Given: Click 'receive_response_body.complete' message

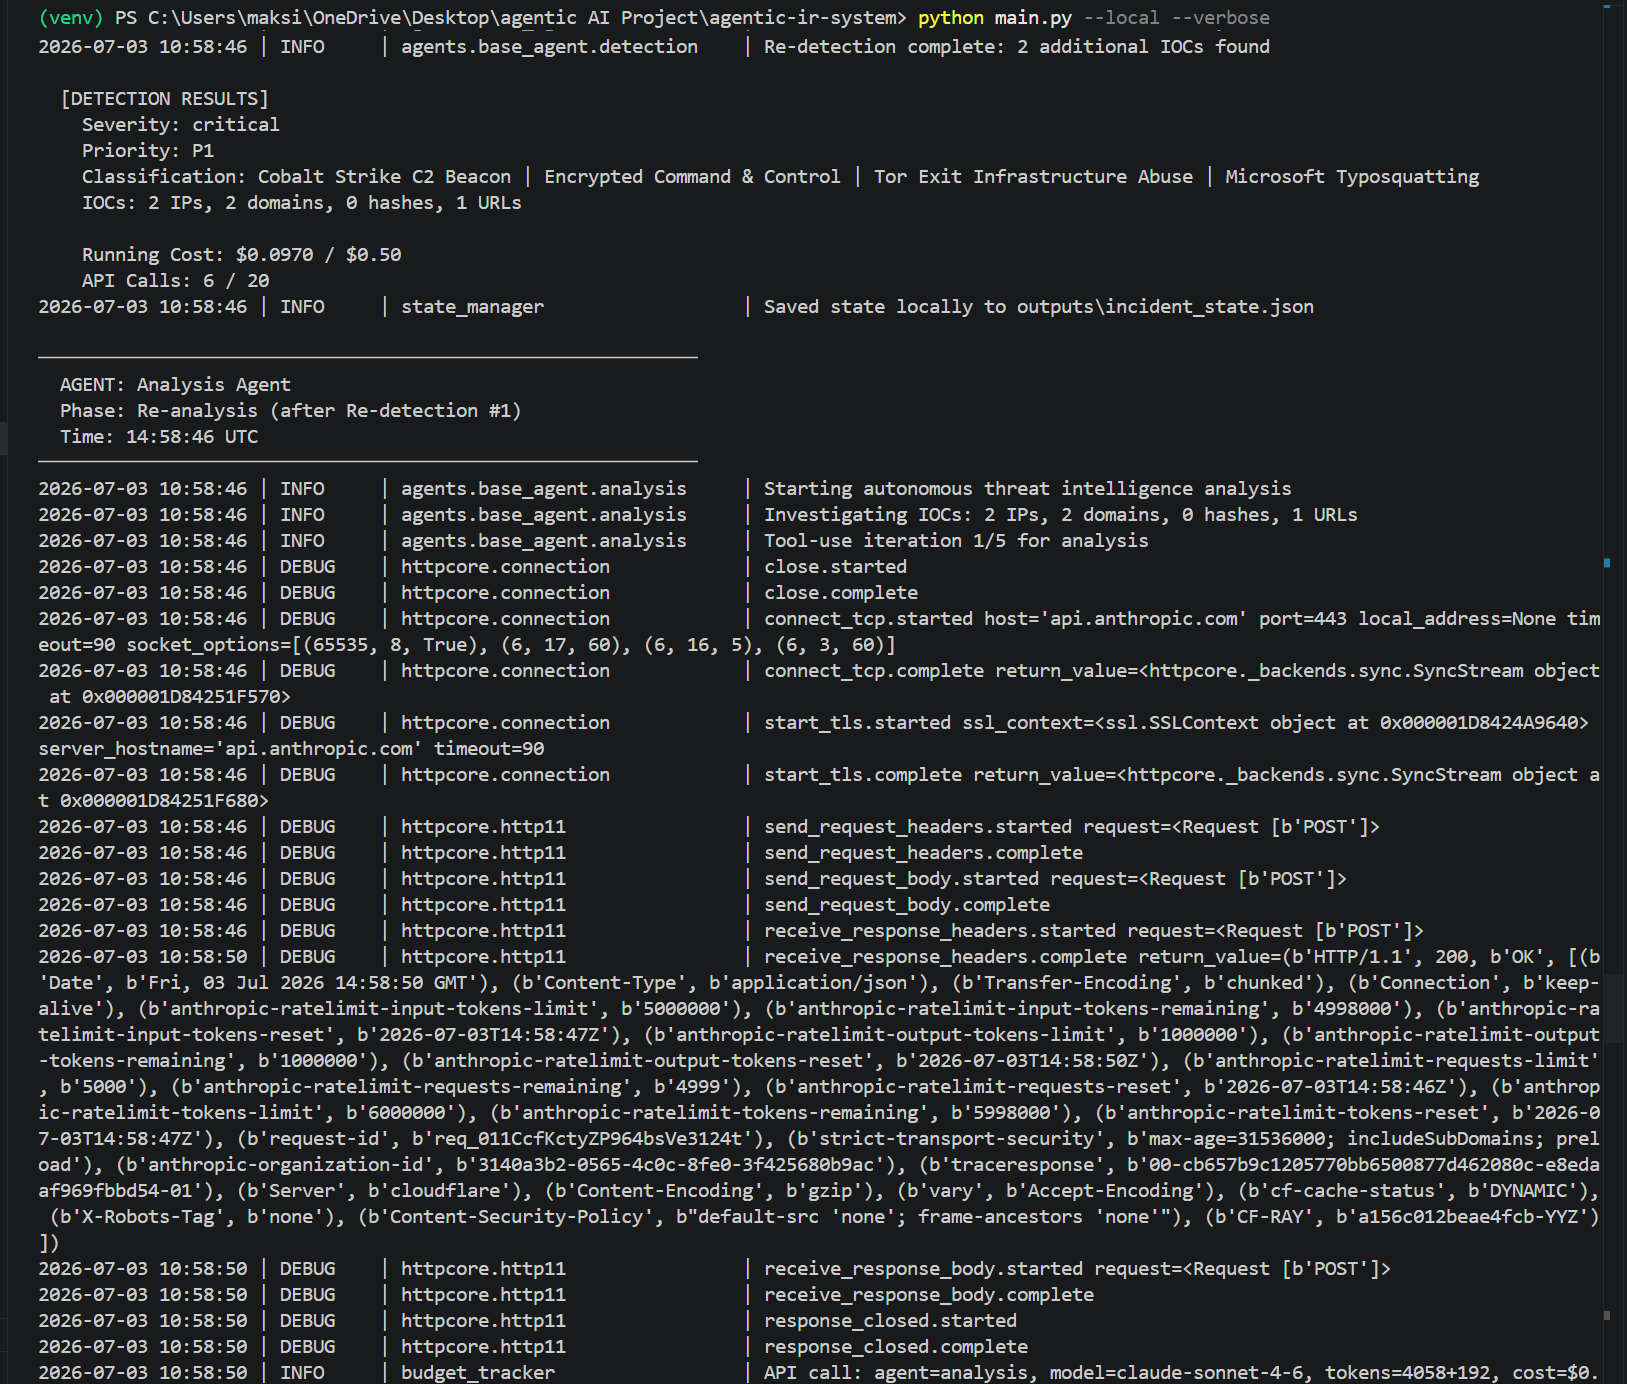Looking at the screenshot, I should (x=929, y=1294).
